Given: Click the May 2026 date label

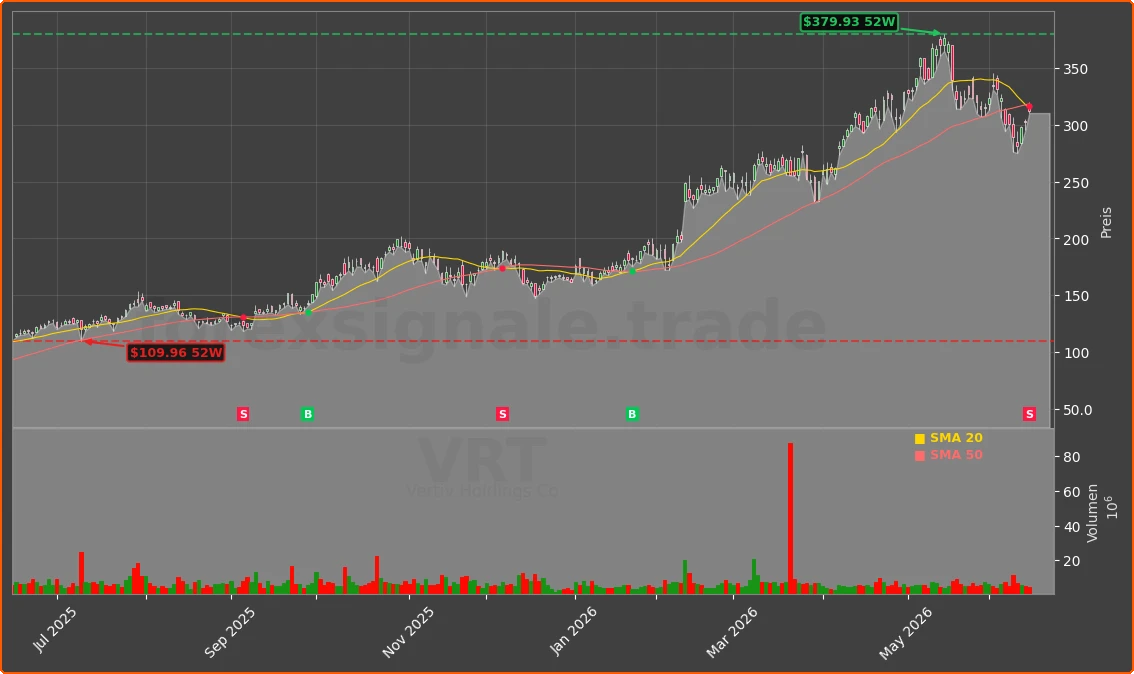Looking at the screenshot, I should coord(905,634).
